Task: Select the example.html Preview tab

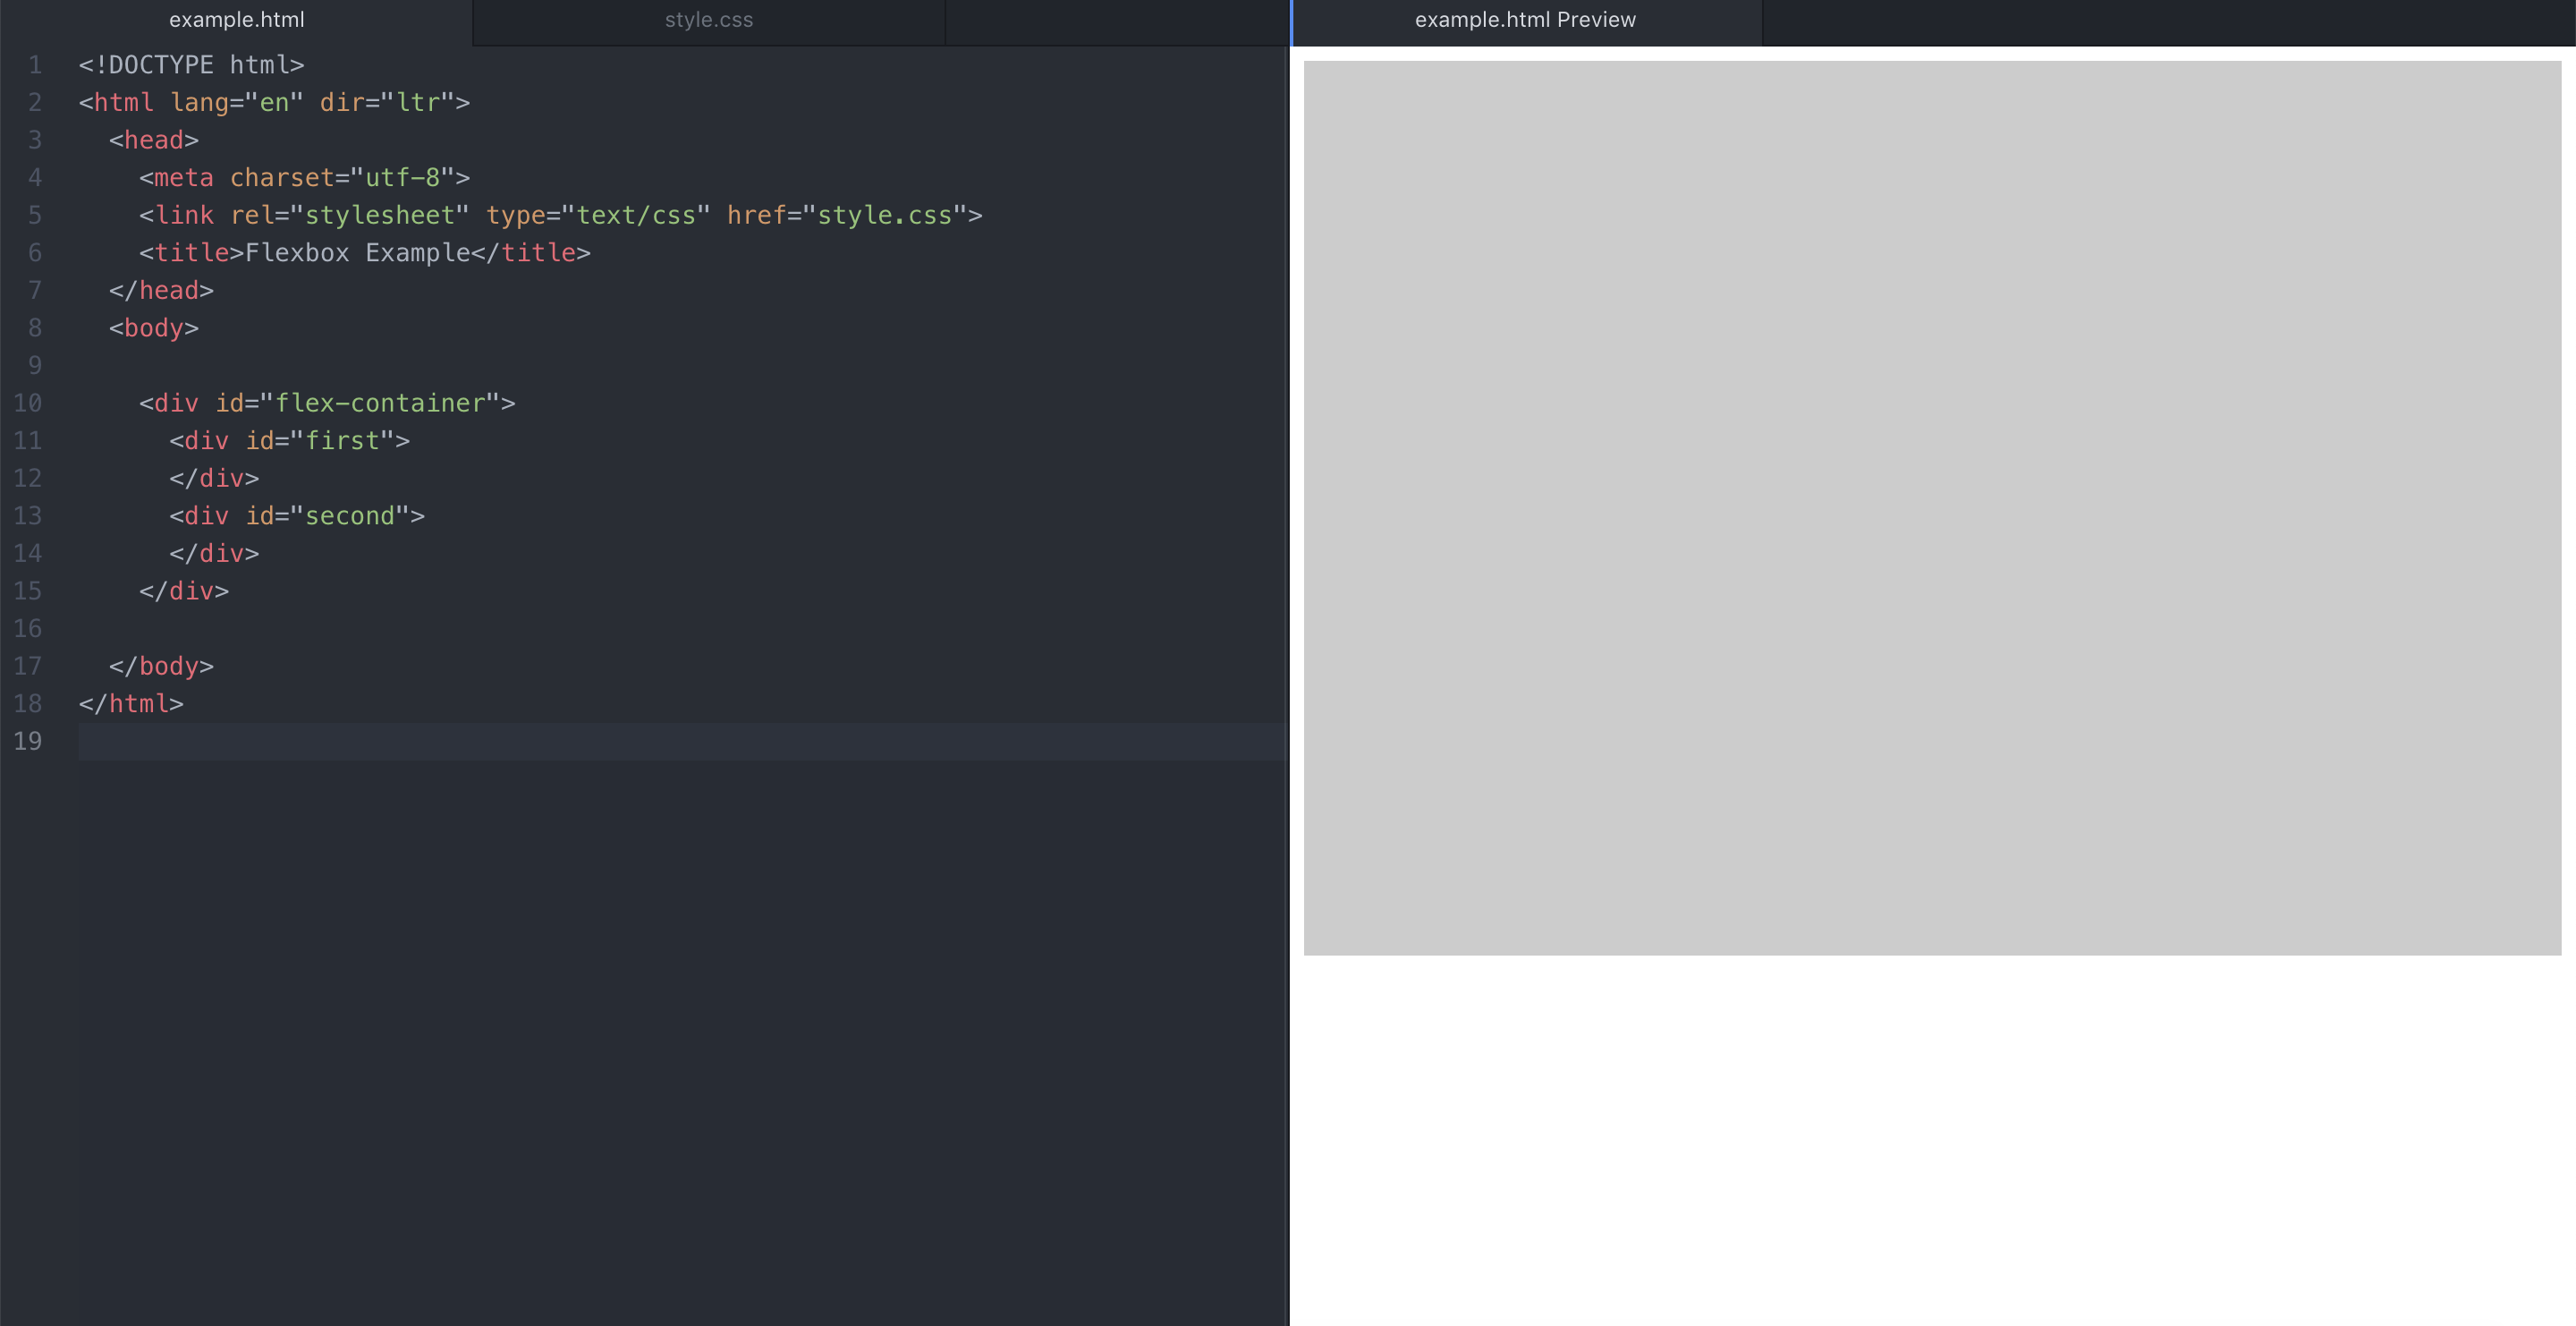Action: (1524, 20)
